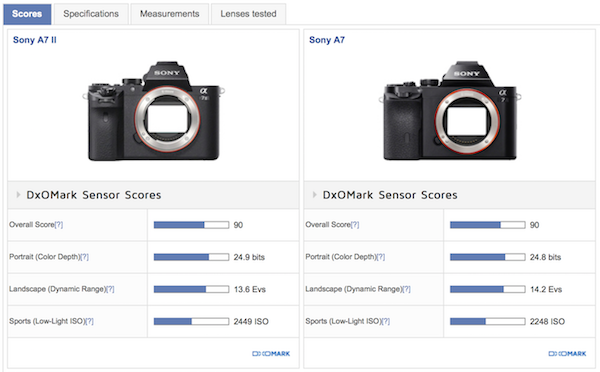Screen dimensions: 600x372
Task: Click the Sony A7 color depth bar
Action: pyautogui.click(x=488, y=257)
